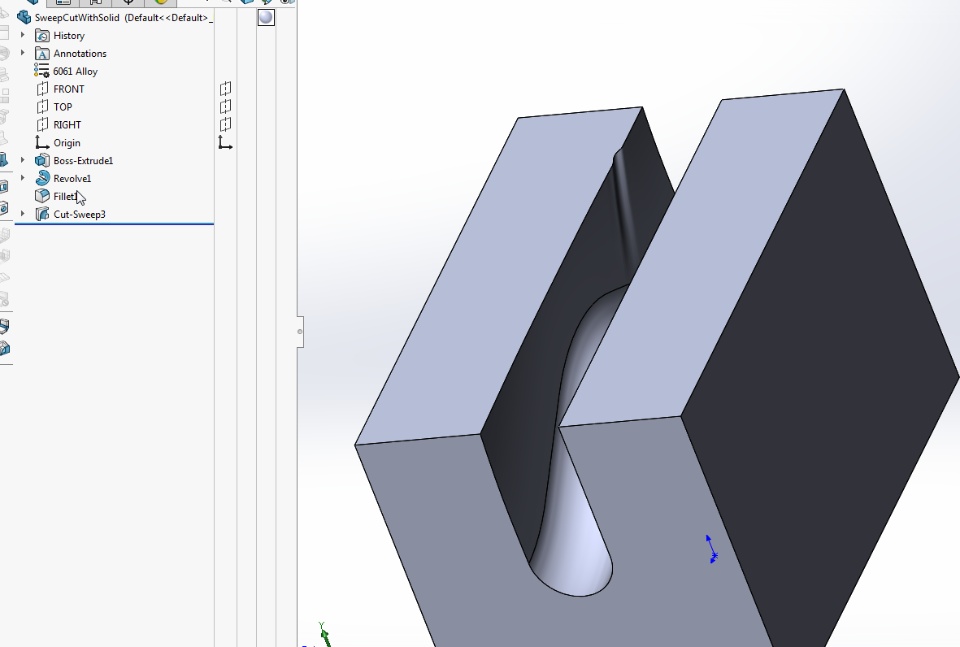
Task: Click the RIGHT plane icon in the tree
Action: [x=42, y=124]
